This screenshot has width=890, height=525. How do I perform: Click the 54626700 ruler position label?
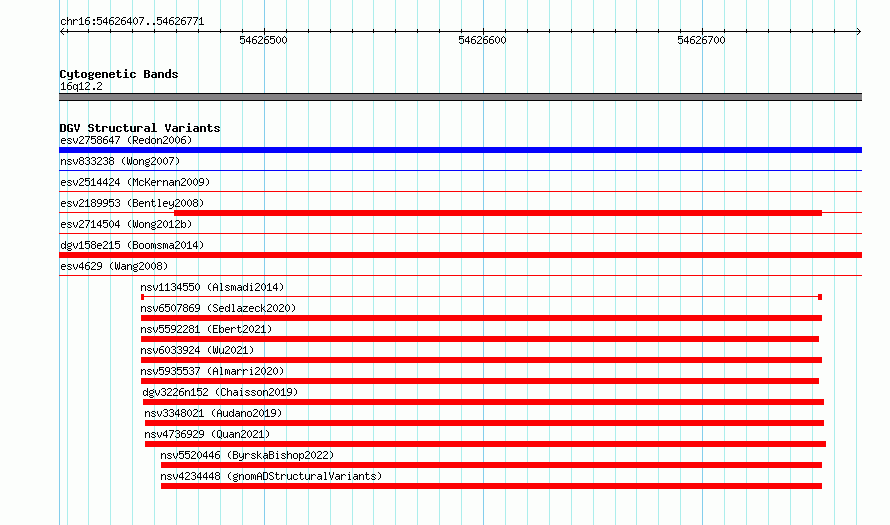(702, 40)
